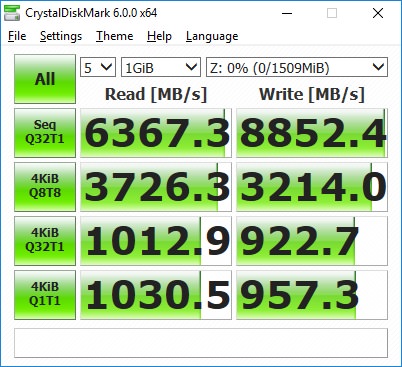Expand the 1GiB test size dropdown

point(161,67)
